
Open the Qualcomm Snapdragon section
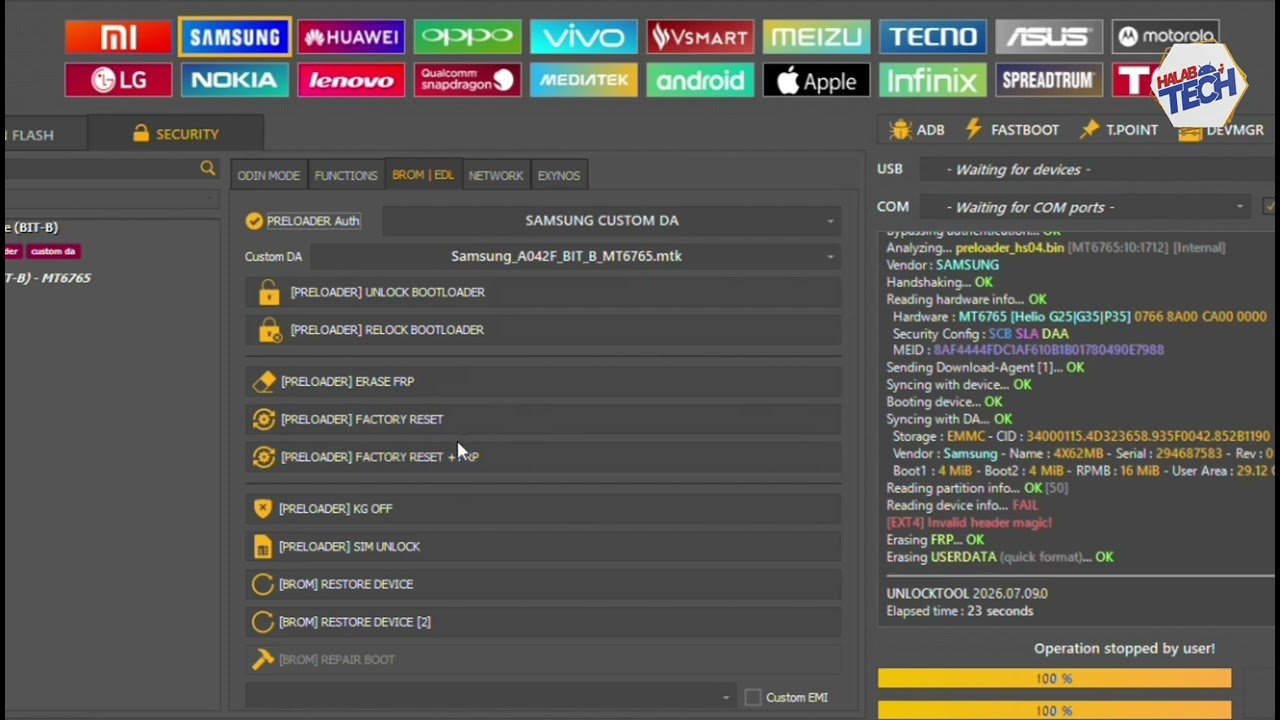[x=467, y=80]
